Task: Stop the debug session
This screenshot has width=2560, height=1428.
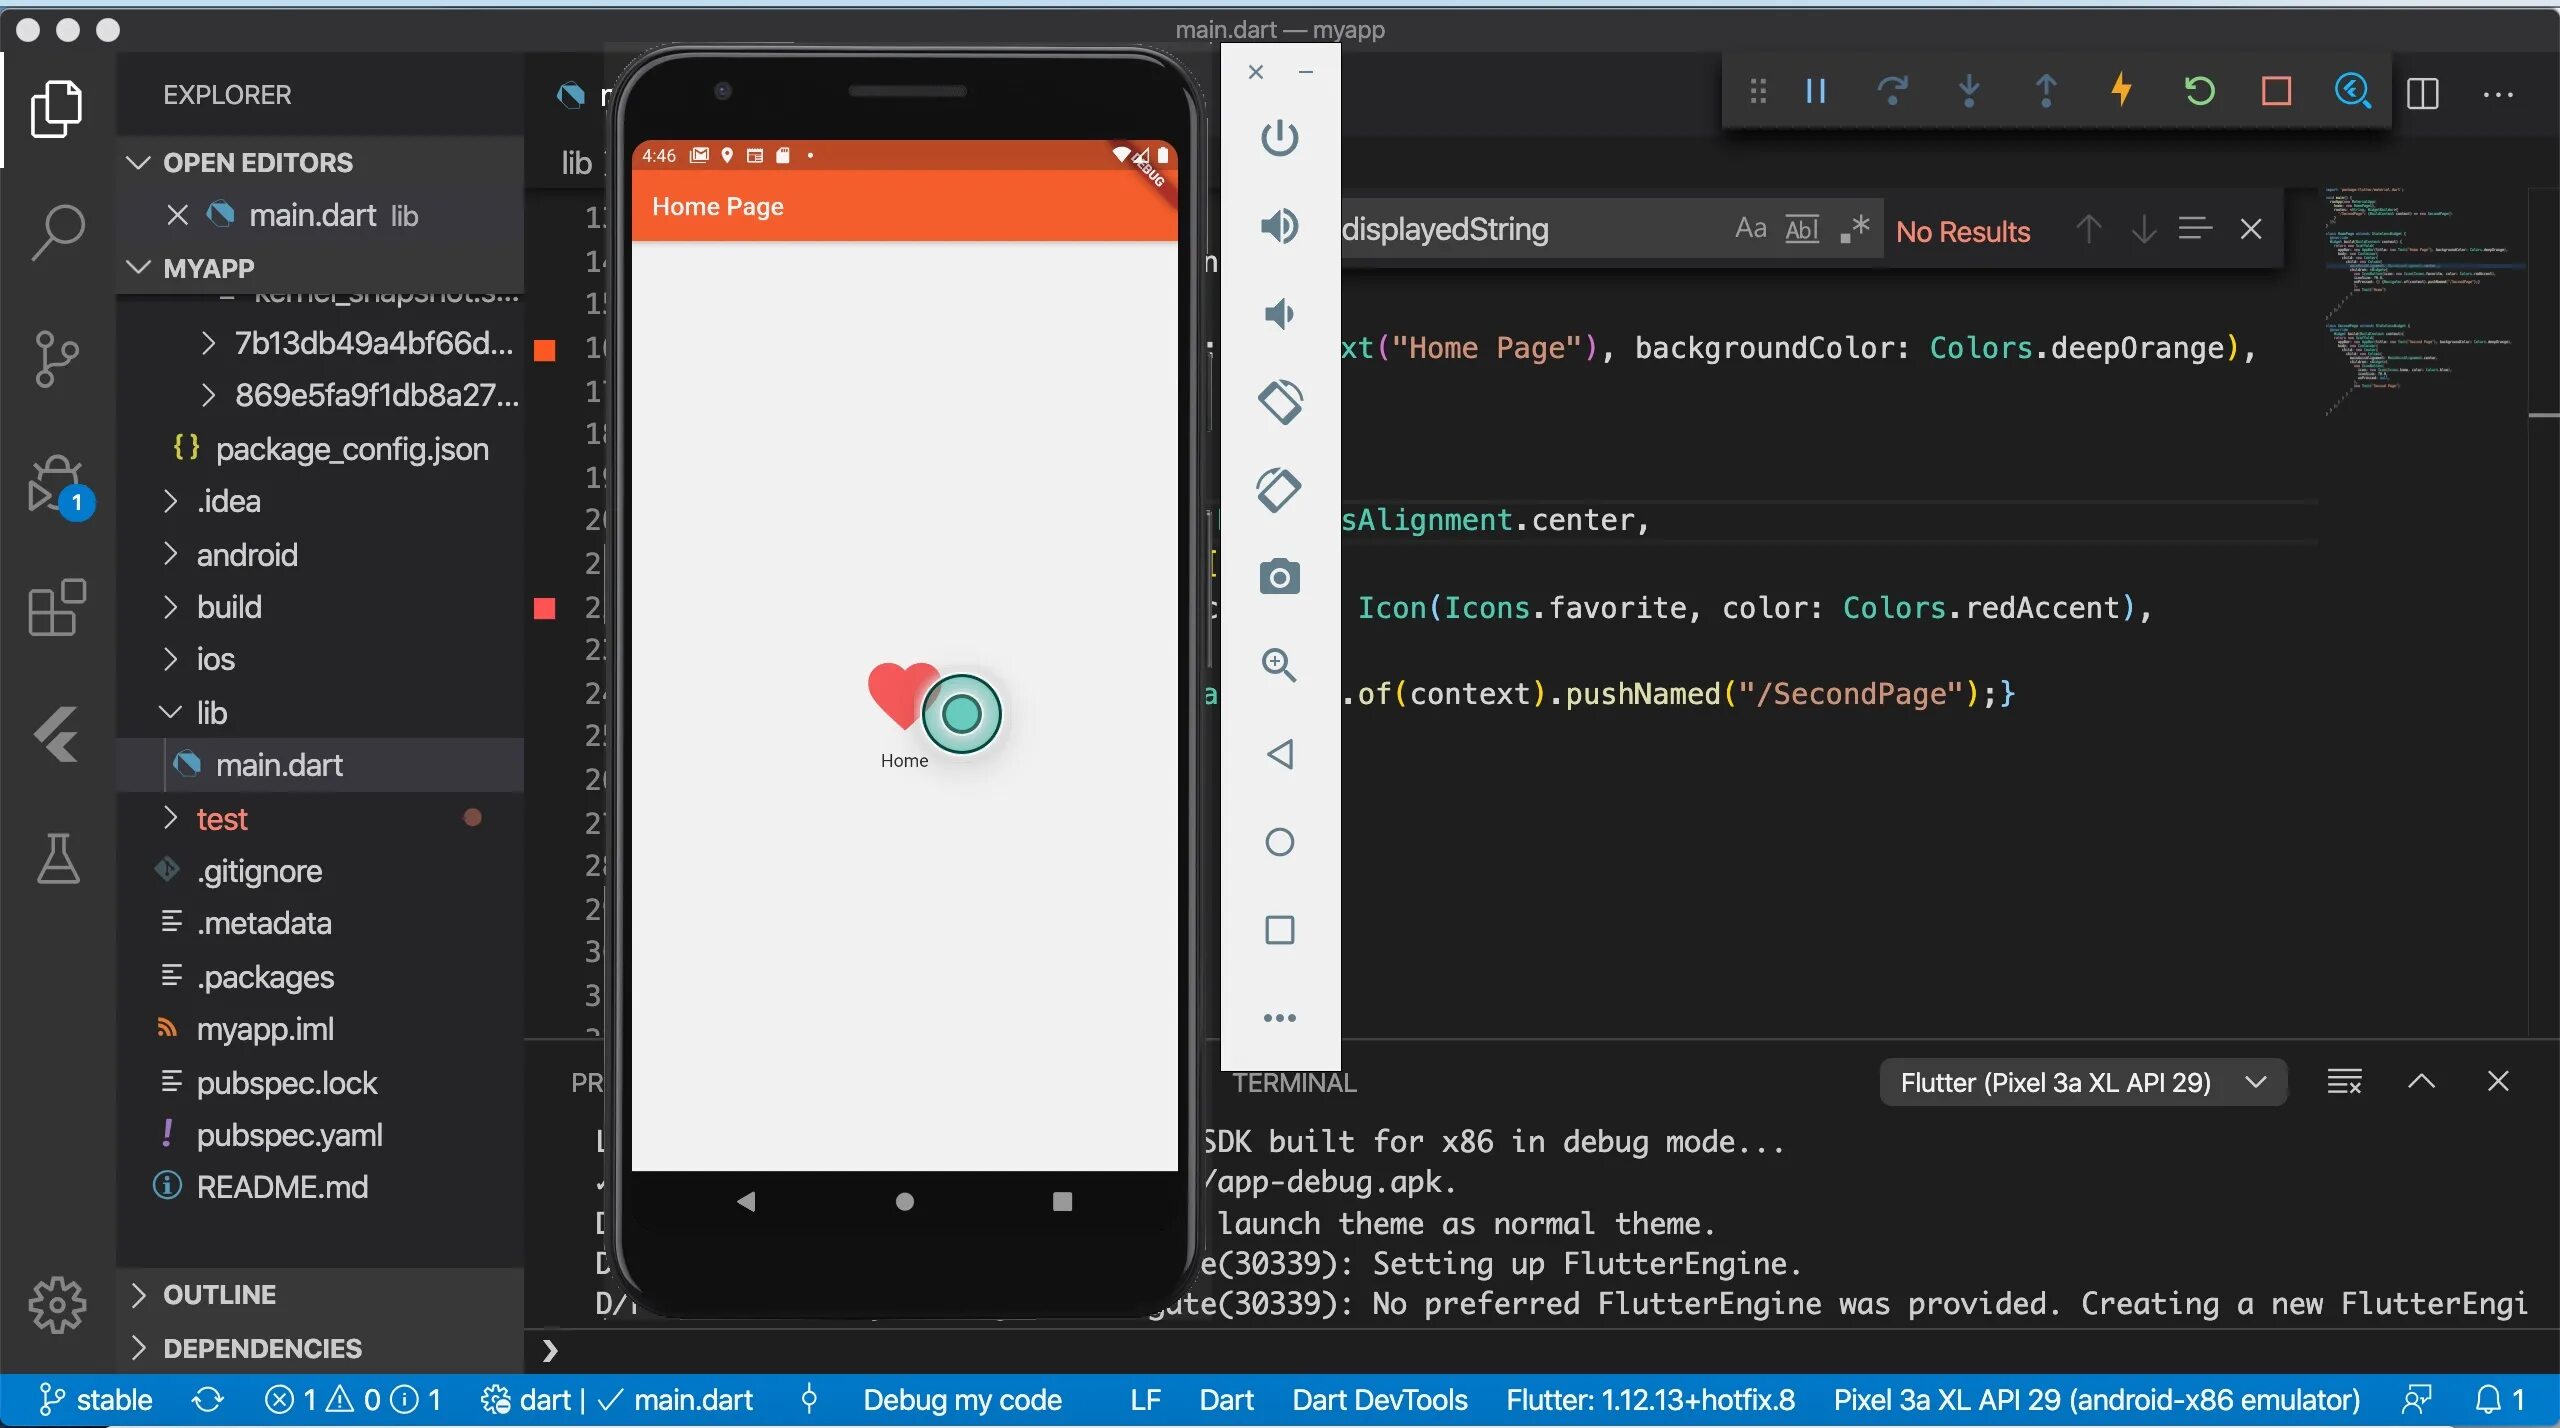Action: [2276, 91]
